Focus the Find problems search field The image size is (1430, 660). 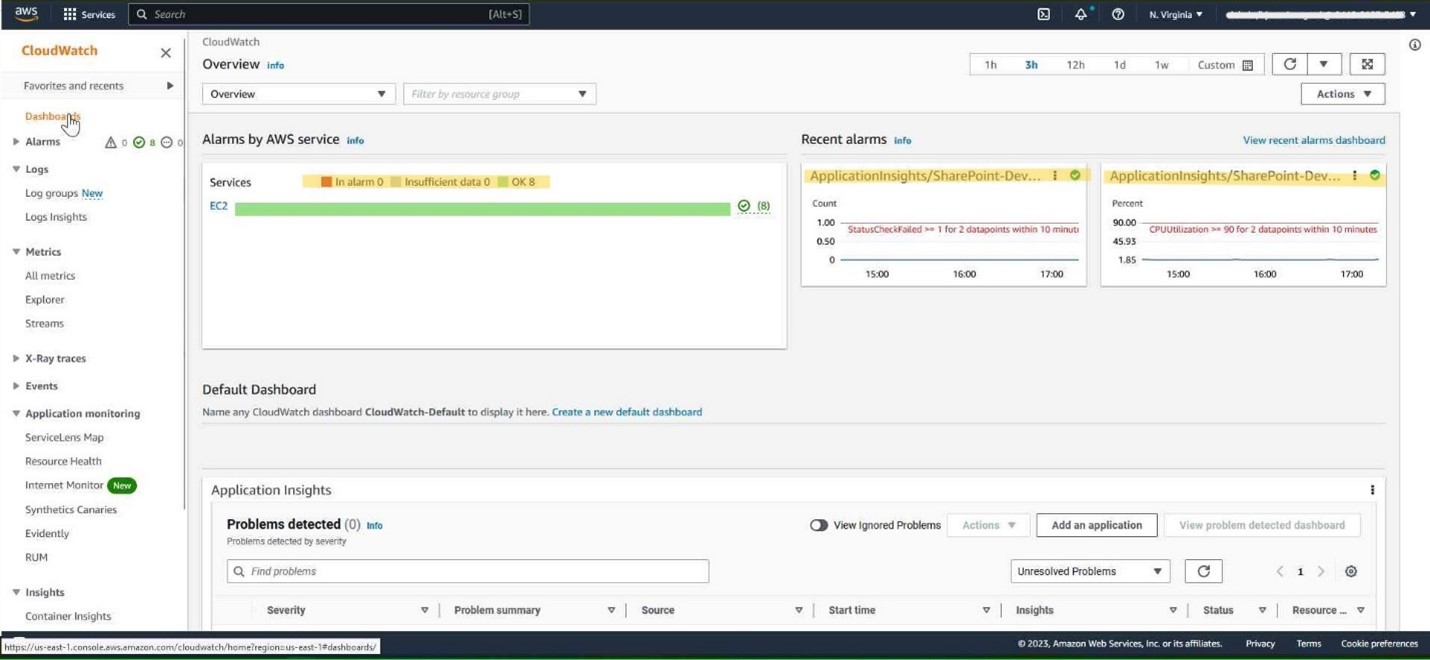click(x=468, y=571)
